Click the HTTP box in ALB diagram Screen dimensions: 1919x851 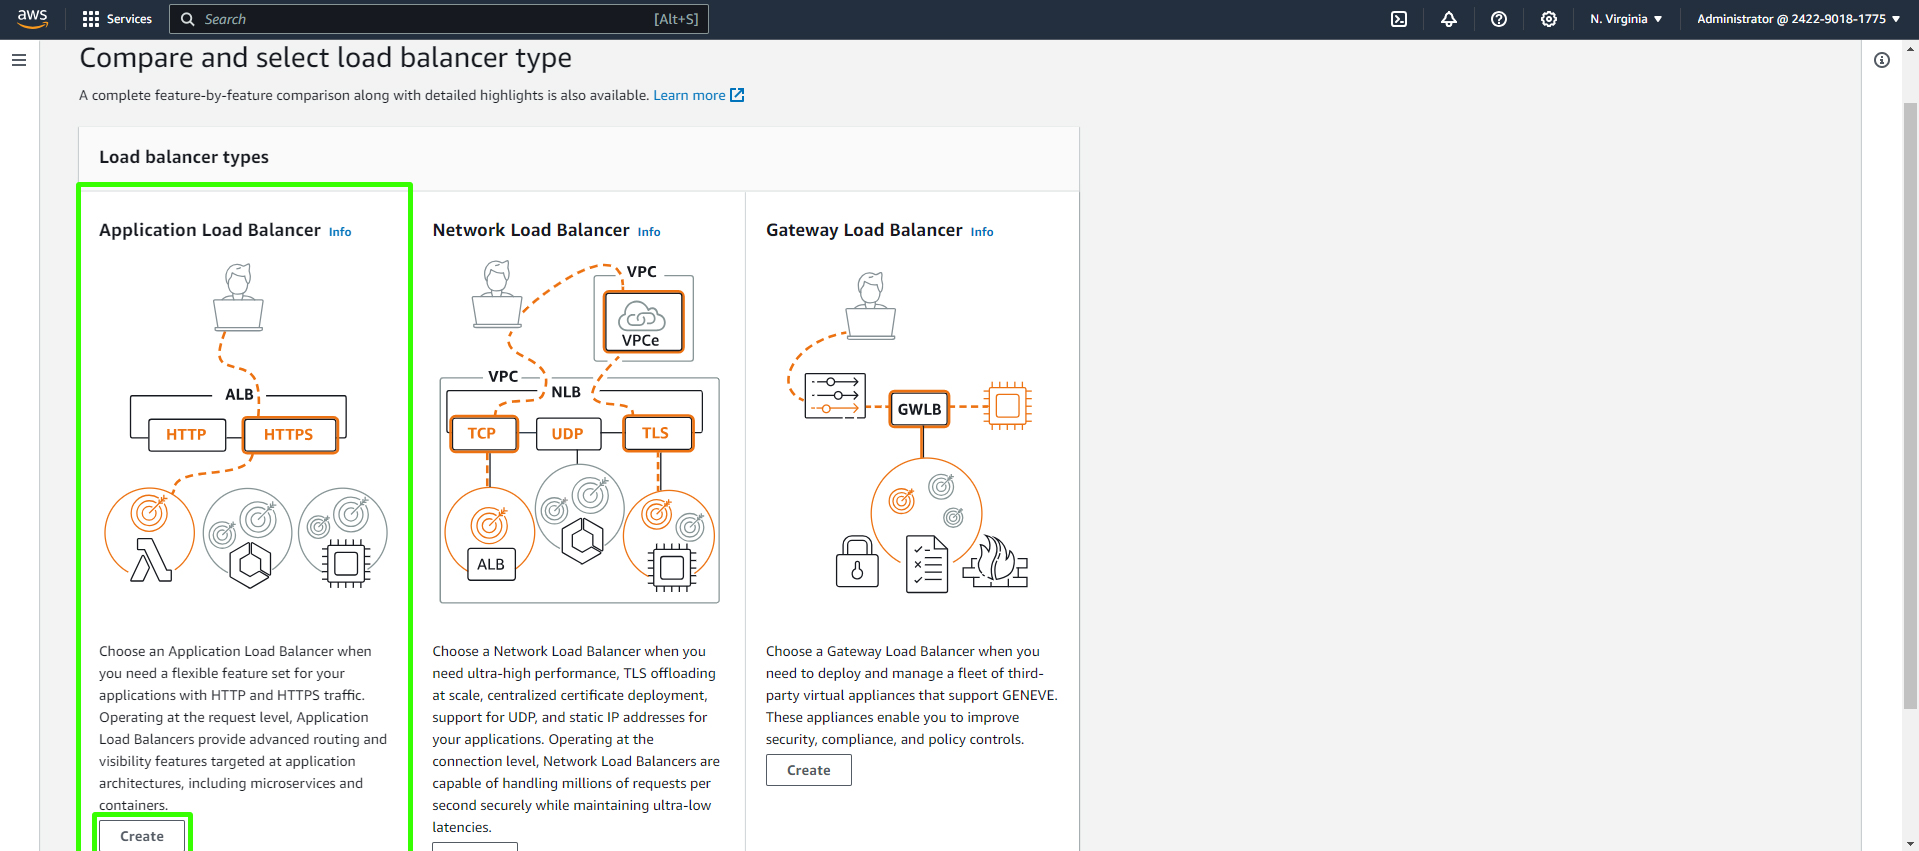pyautogui.click(x=186, y=434)
